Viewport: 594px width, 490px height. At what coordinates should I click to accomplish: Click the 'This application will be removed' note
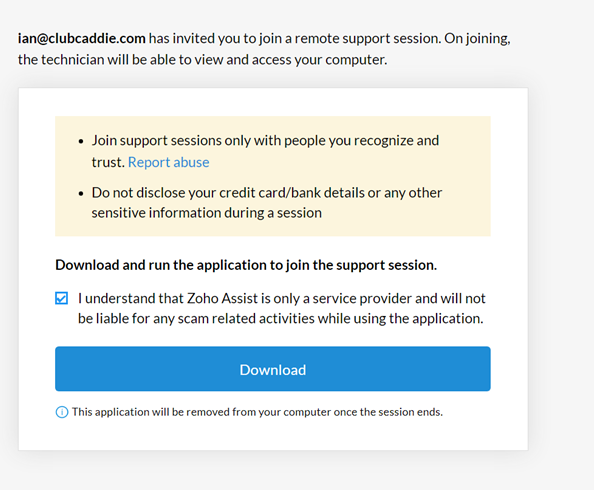pos(257,412)
